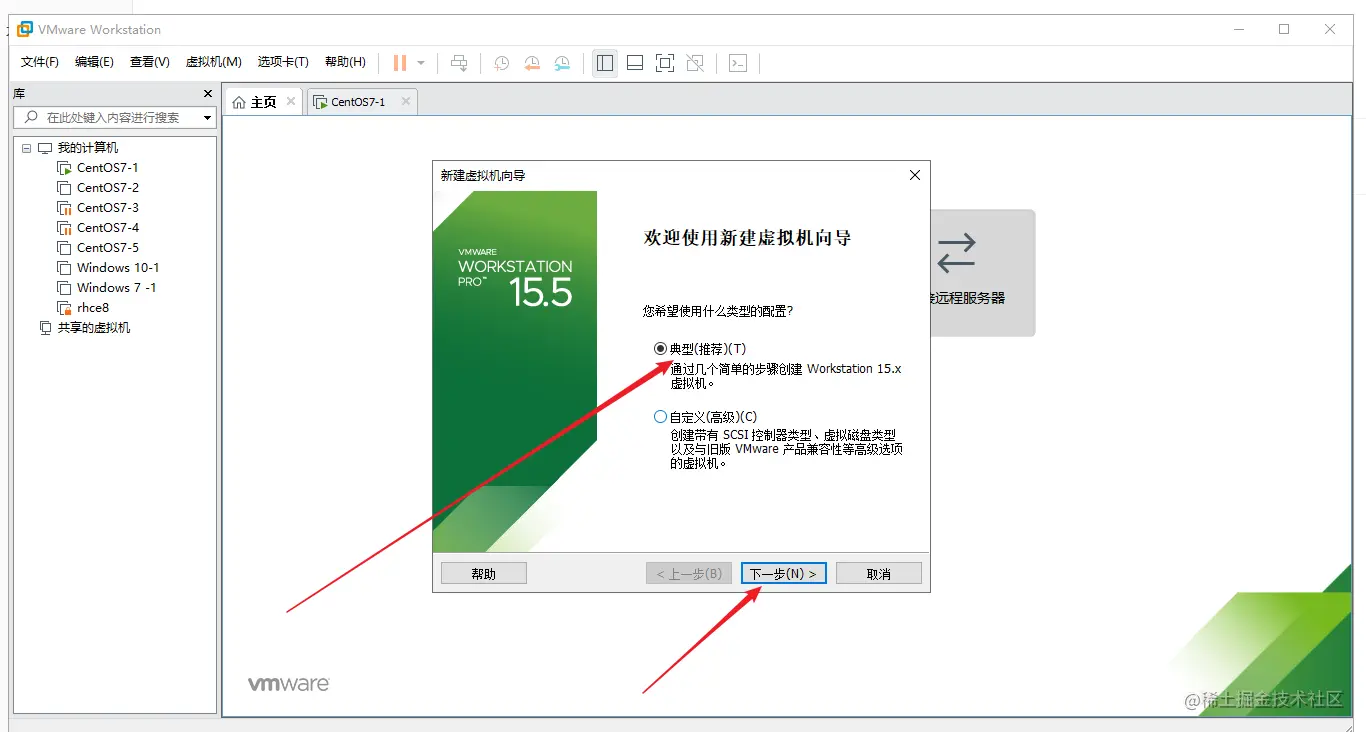
Task: Click the VM icon beside CentOS7-5
Action: click(64, 248)
